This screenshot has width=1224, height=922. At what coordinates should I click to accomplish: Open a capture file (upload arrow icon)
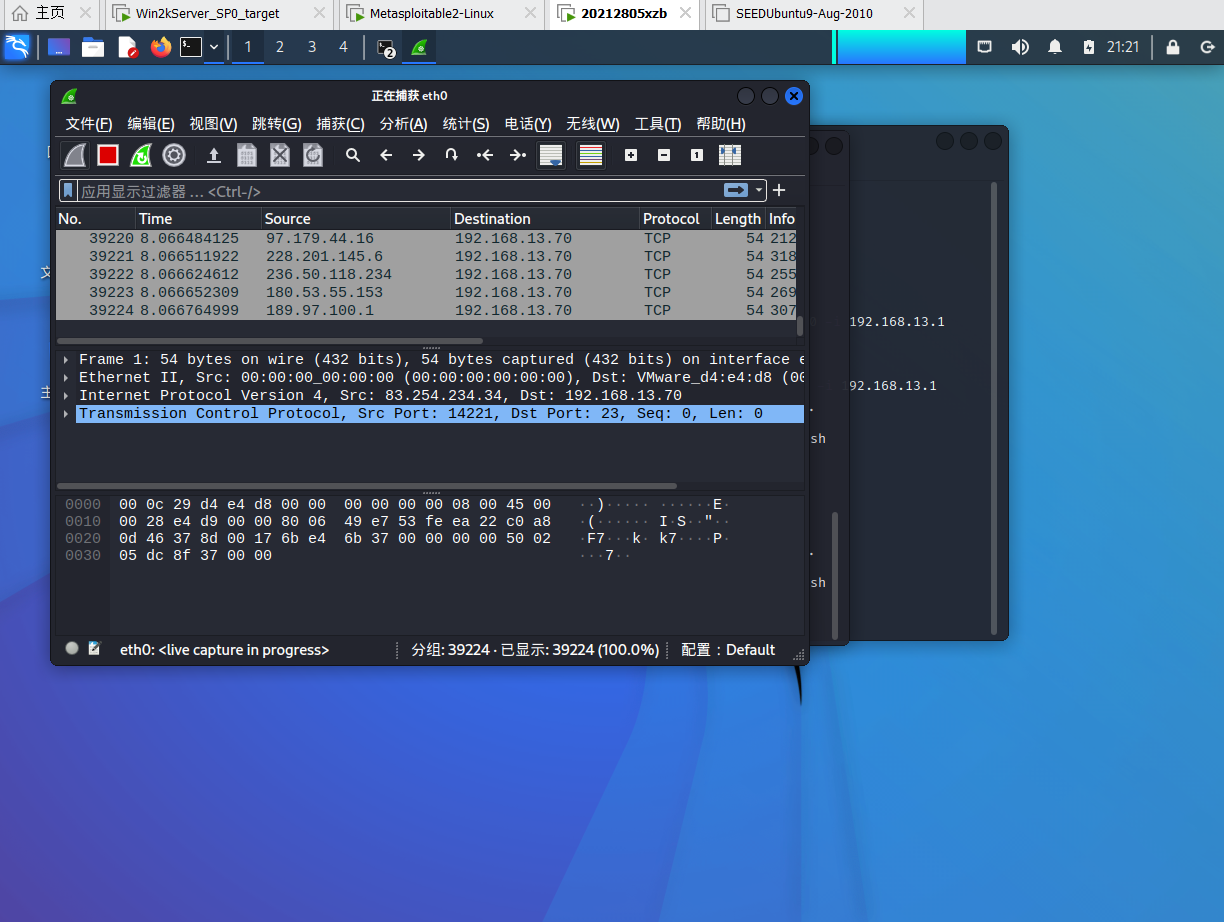tap(214, 155)
